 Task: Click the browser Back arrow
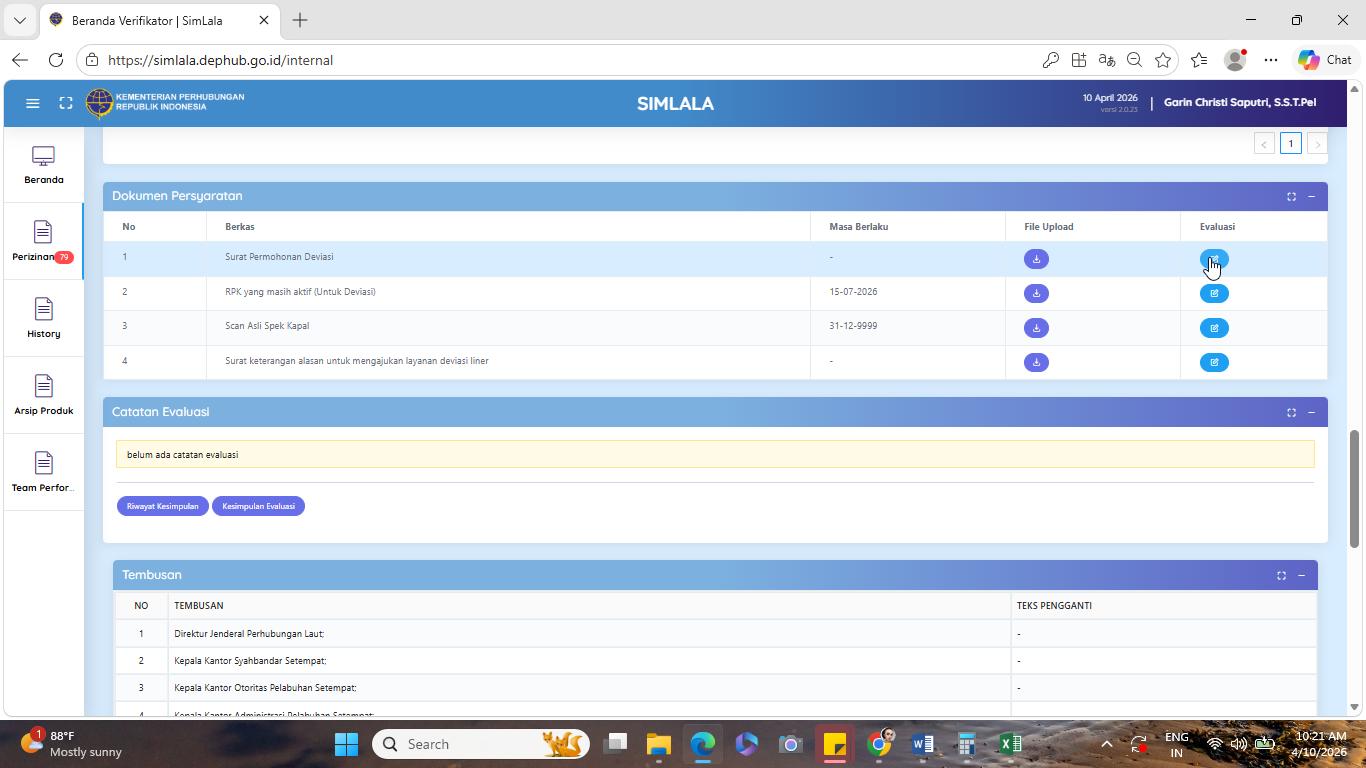coord(20,60)
